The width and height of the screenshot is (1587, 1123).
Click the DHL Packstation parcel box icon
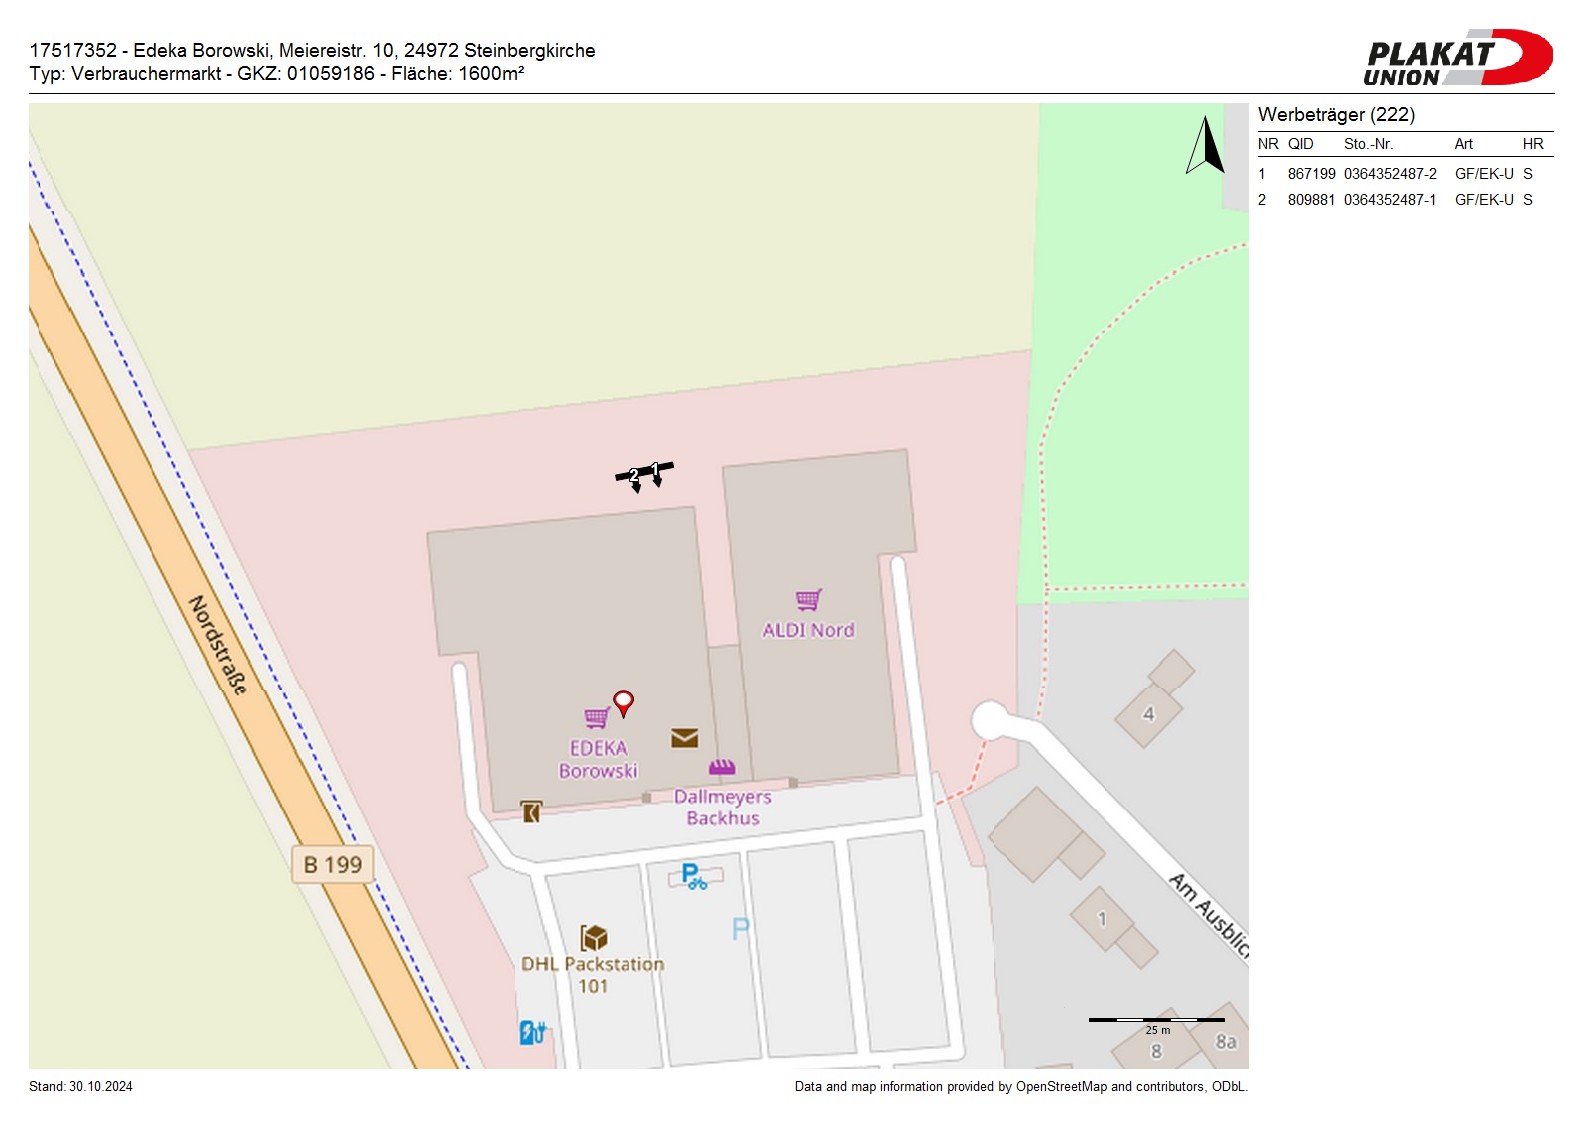[x=594, y=938]
